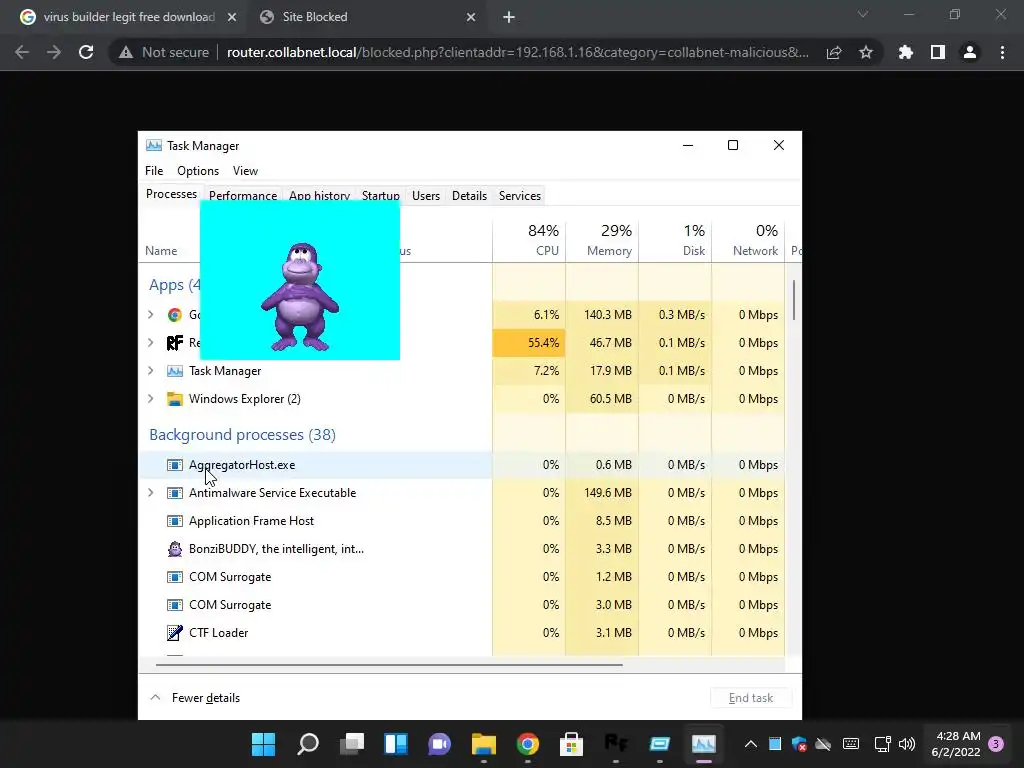This screenshot has height=768, width=1024.
Task: Sort processes by CPU column
Action: pyautogui.click(x=530, y=240)
